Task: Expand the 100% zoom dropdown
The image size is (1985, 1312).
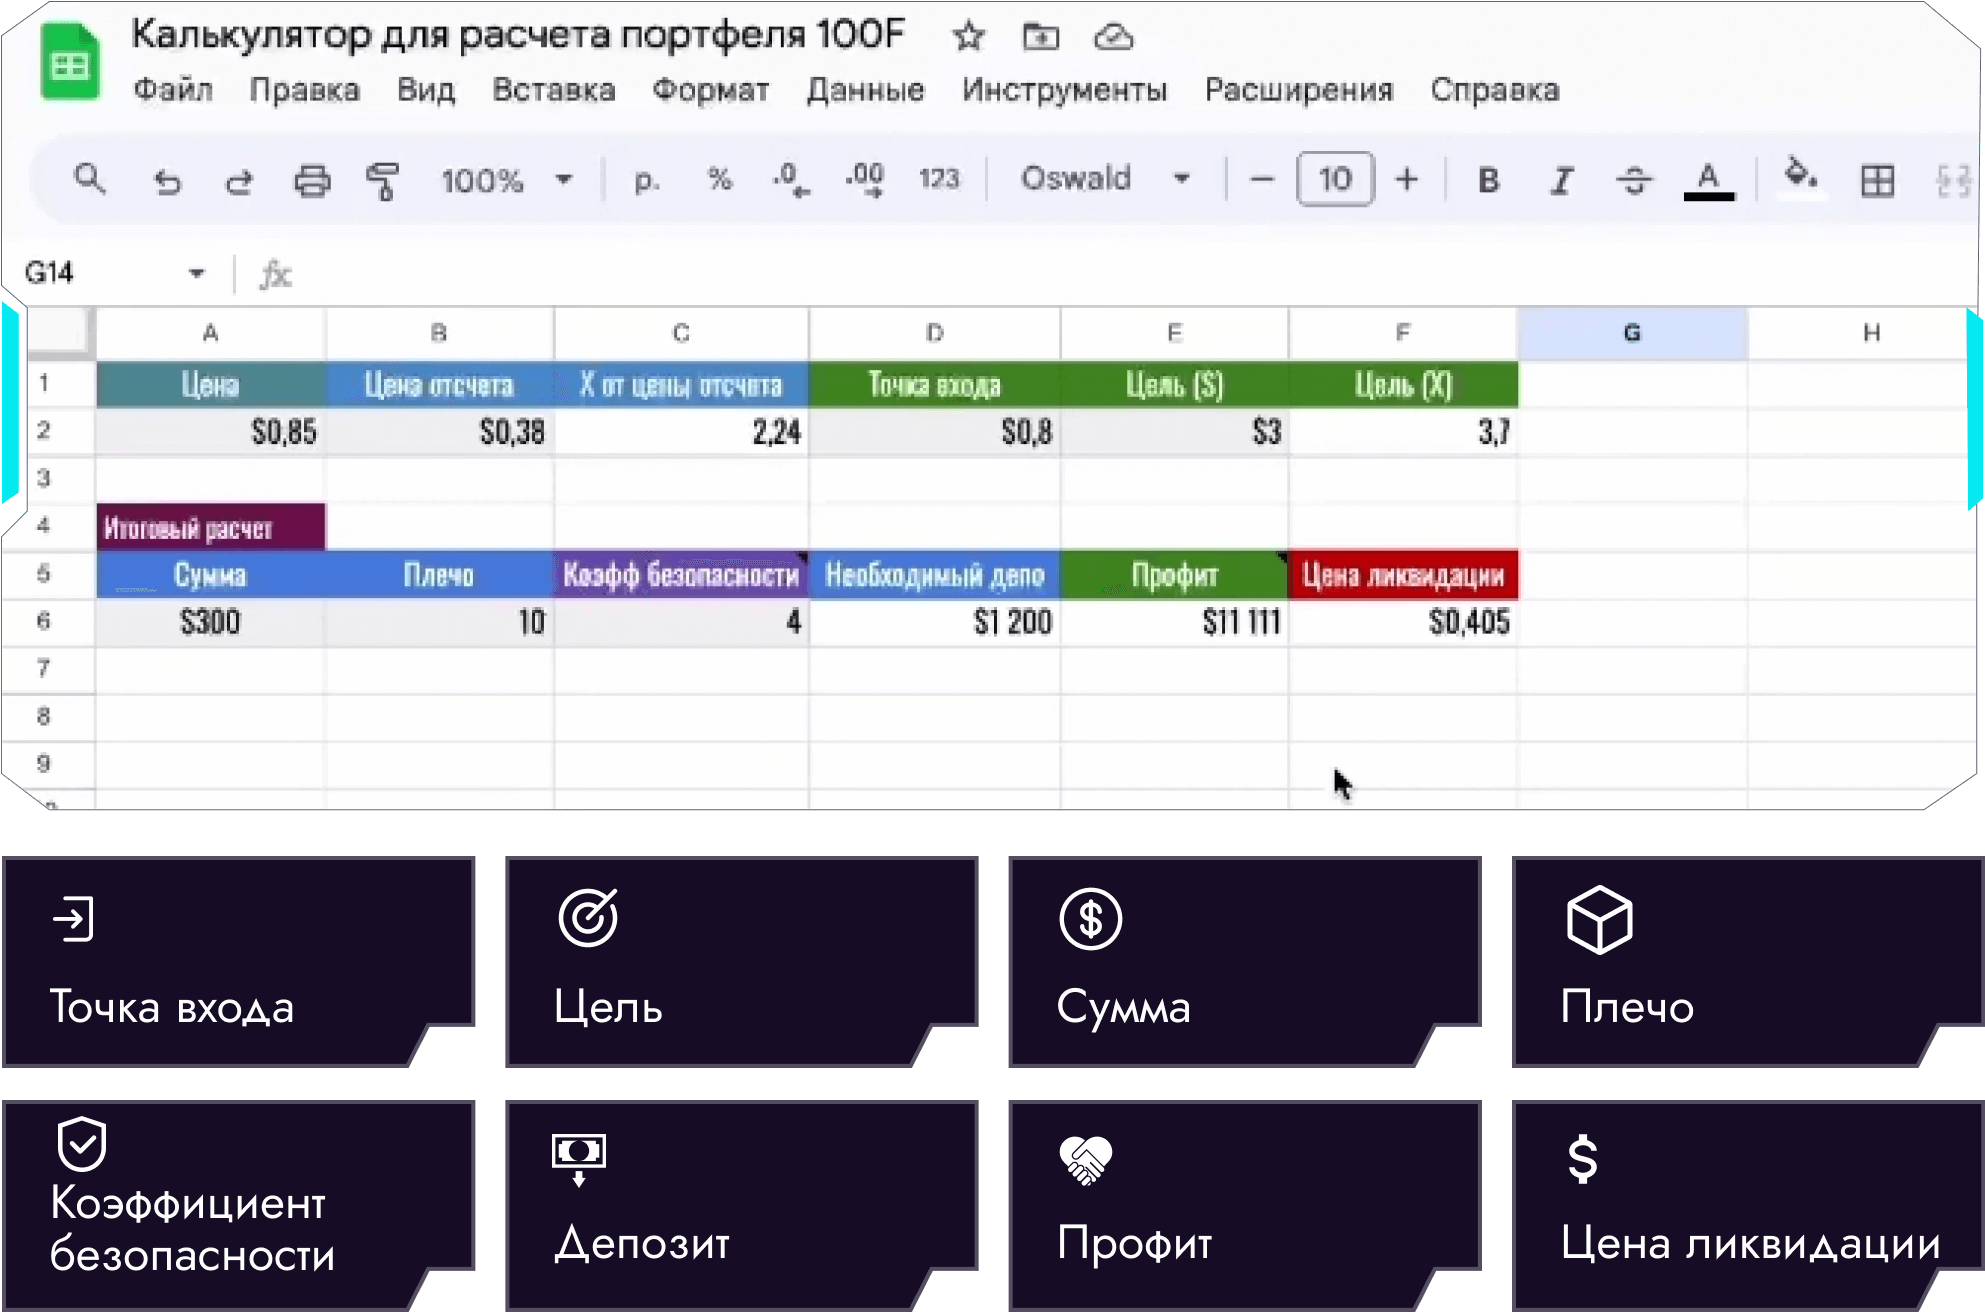Action: 564,180
